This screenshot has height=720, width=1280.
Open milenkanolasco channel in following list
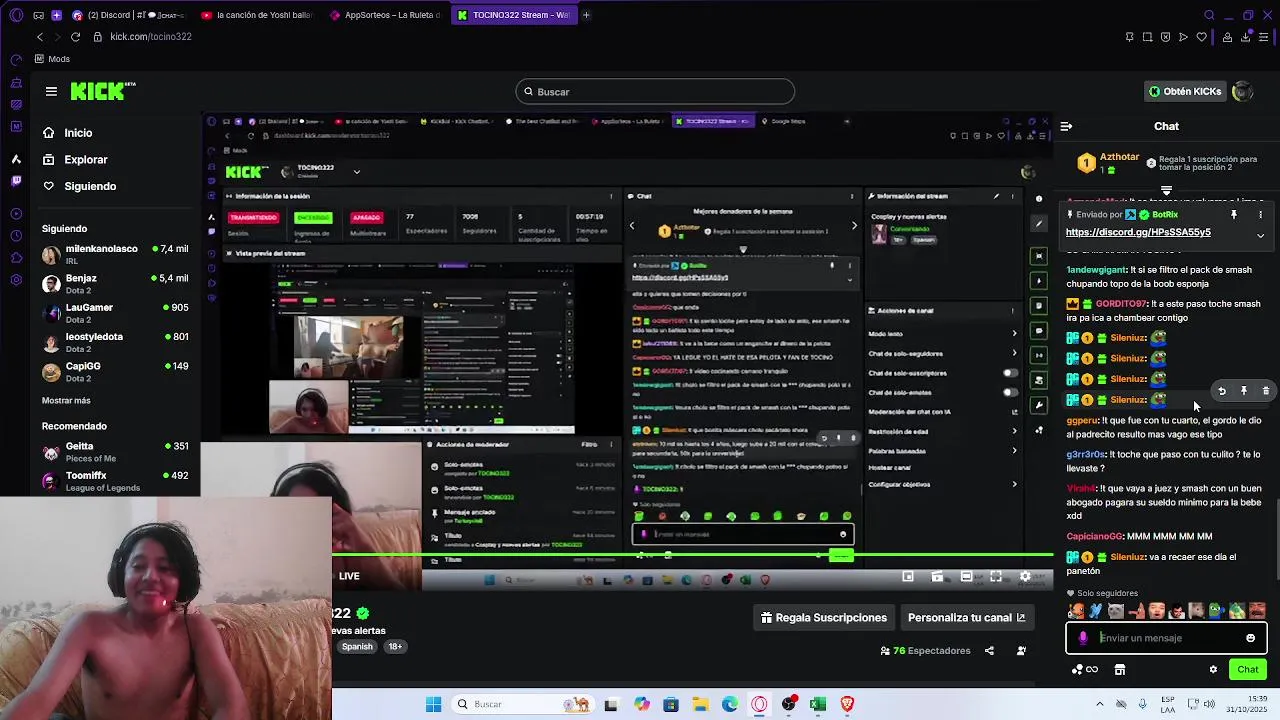click(x=115, y=254)
